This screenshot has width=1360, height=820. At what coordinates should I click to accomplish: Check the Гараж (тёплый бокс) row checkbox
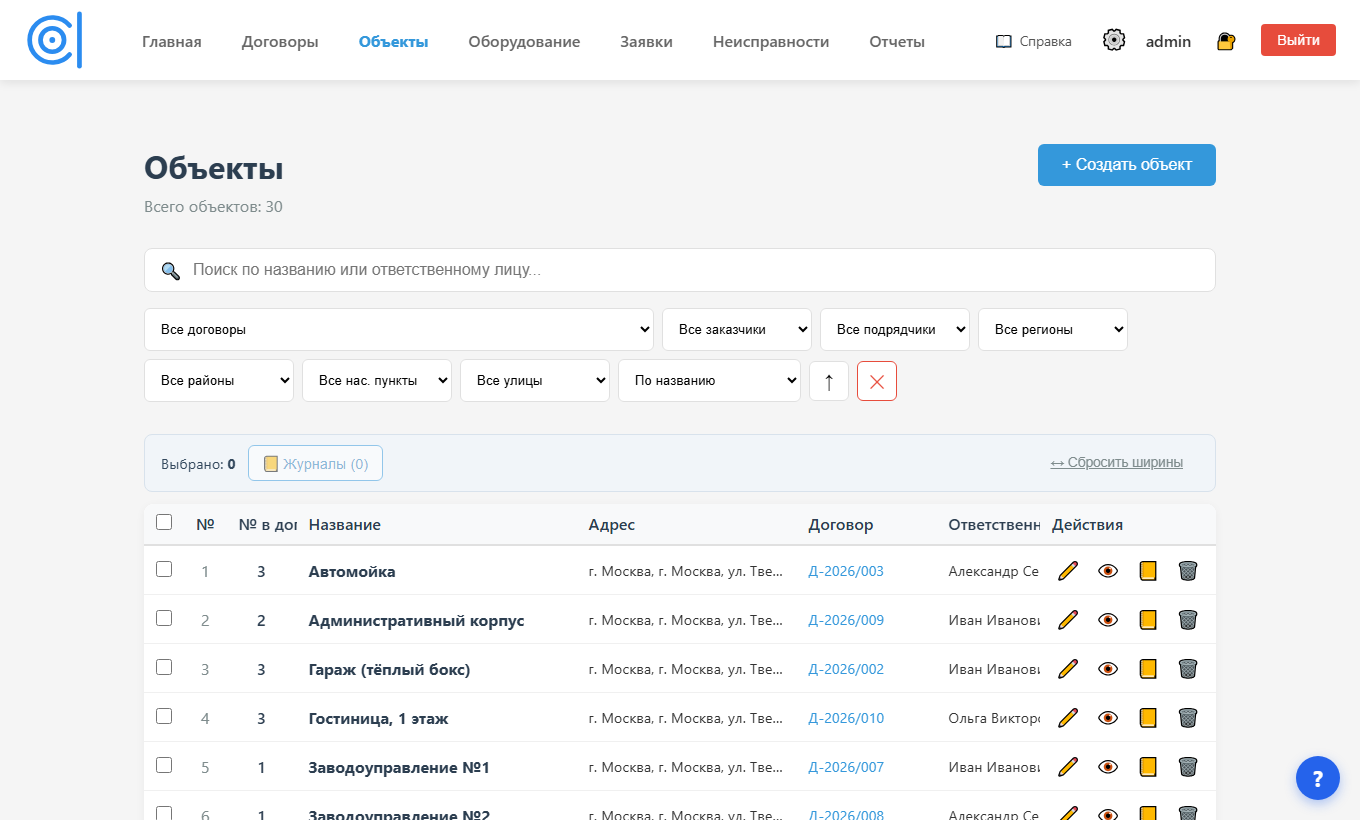164,667
